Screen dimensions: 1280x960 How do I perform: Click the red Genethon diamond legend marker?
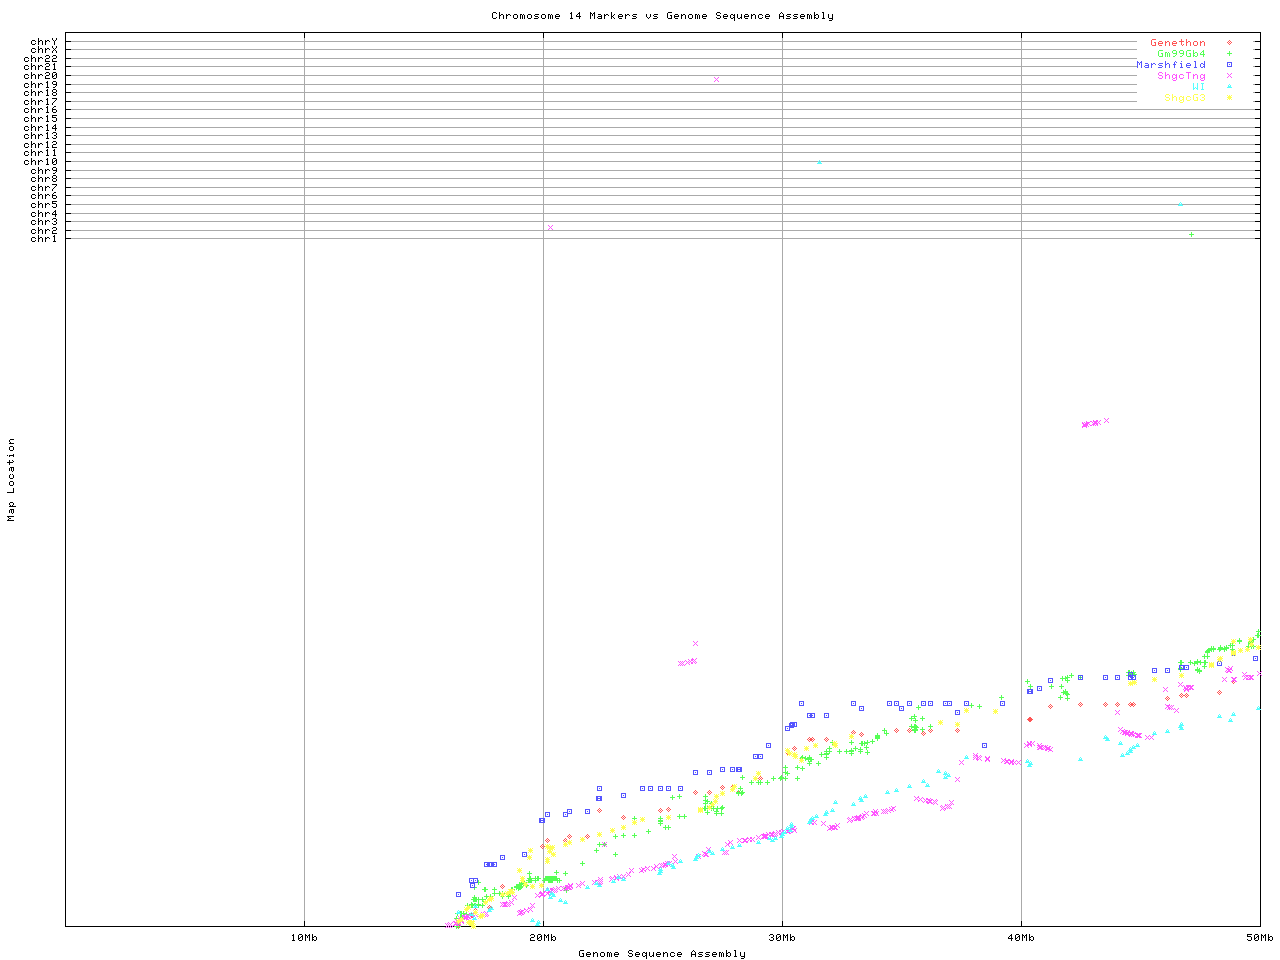click(1229, 43)
